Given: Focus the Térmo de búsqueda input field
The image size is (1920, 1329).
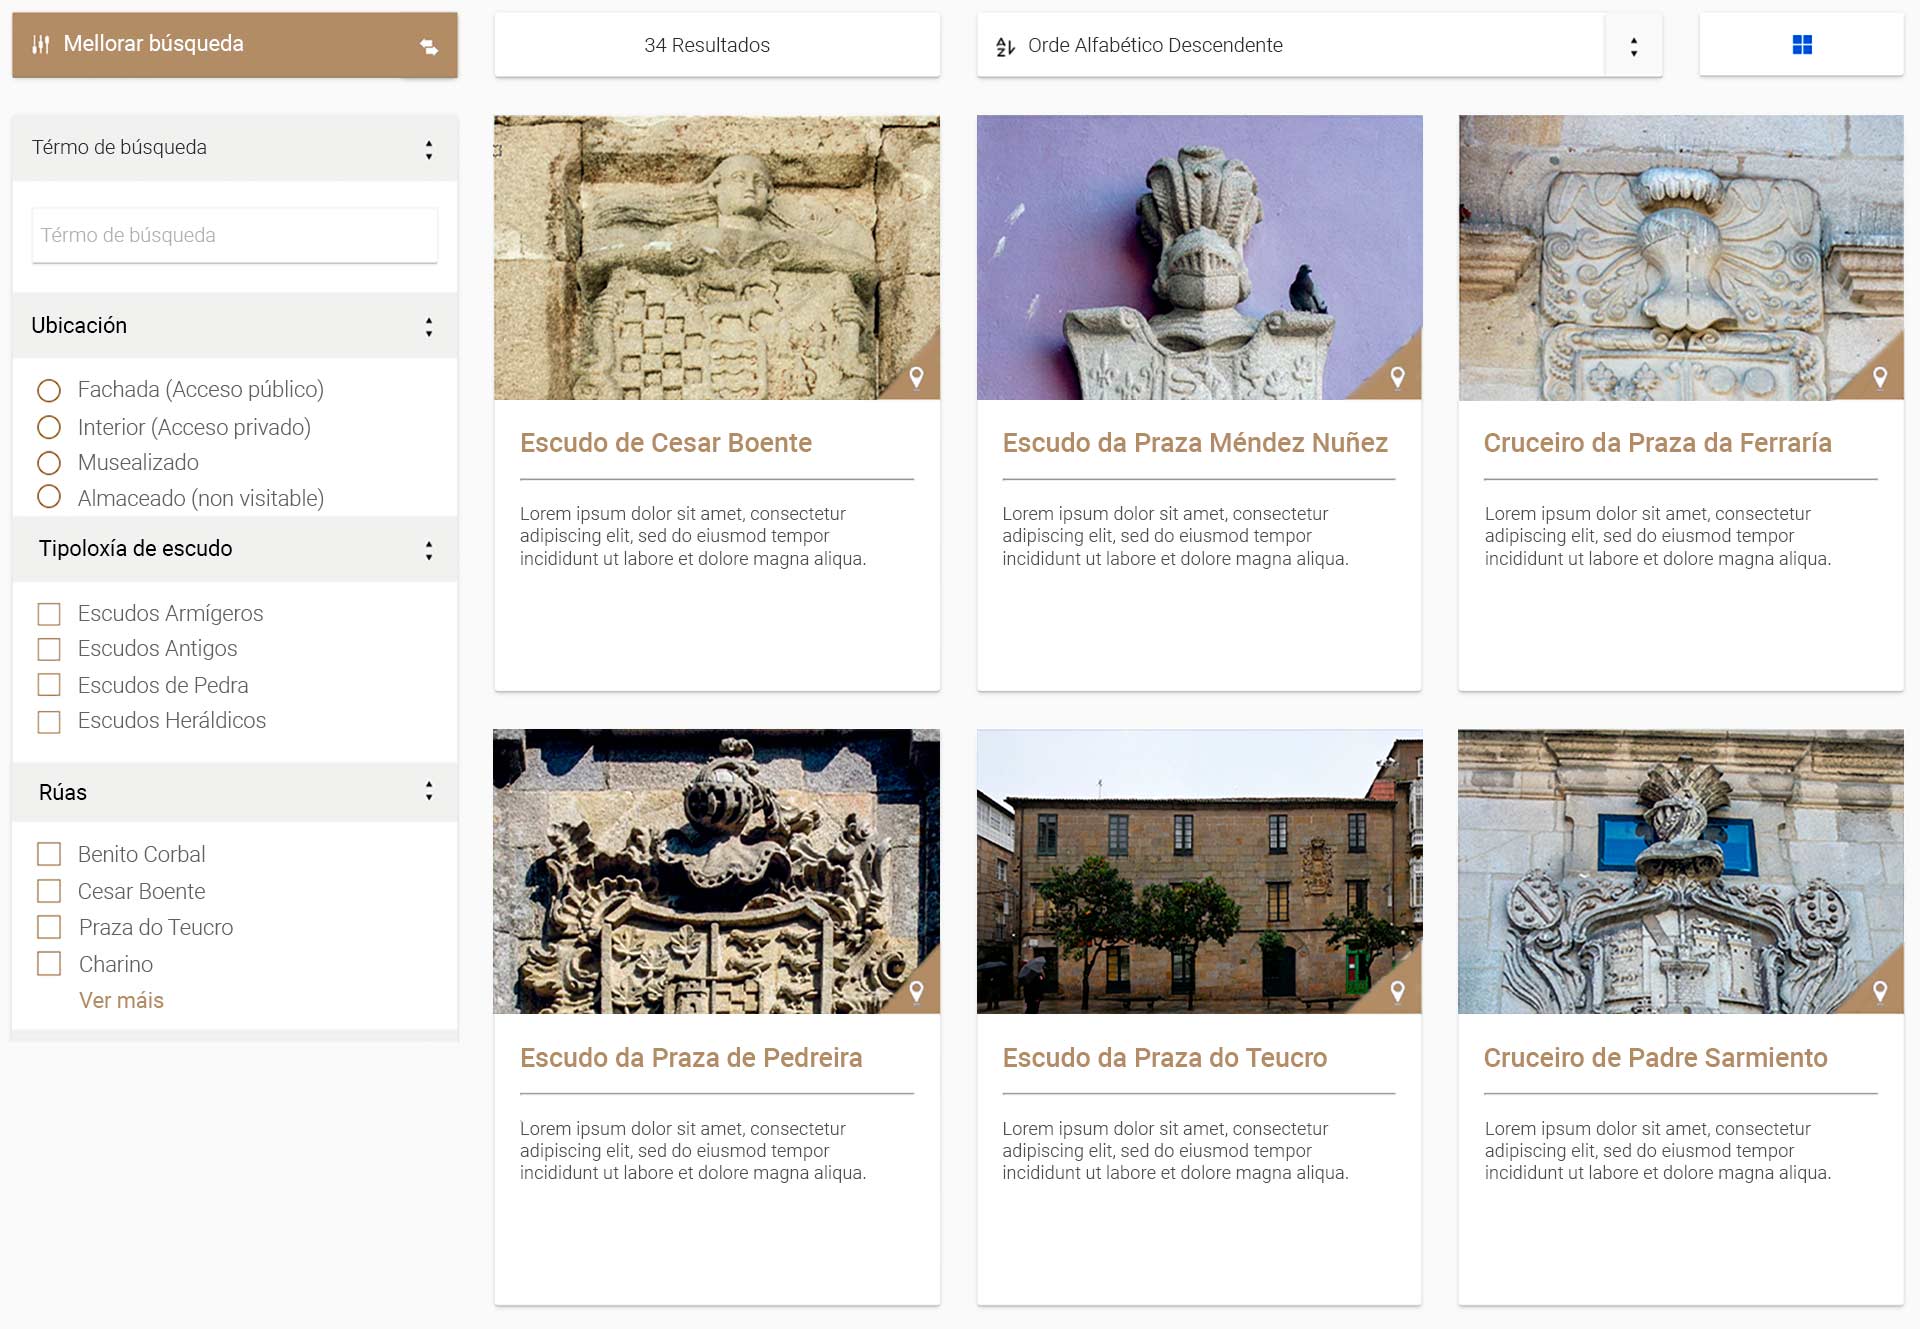Looking at the screenshot, I should tap(234, 235).
